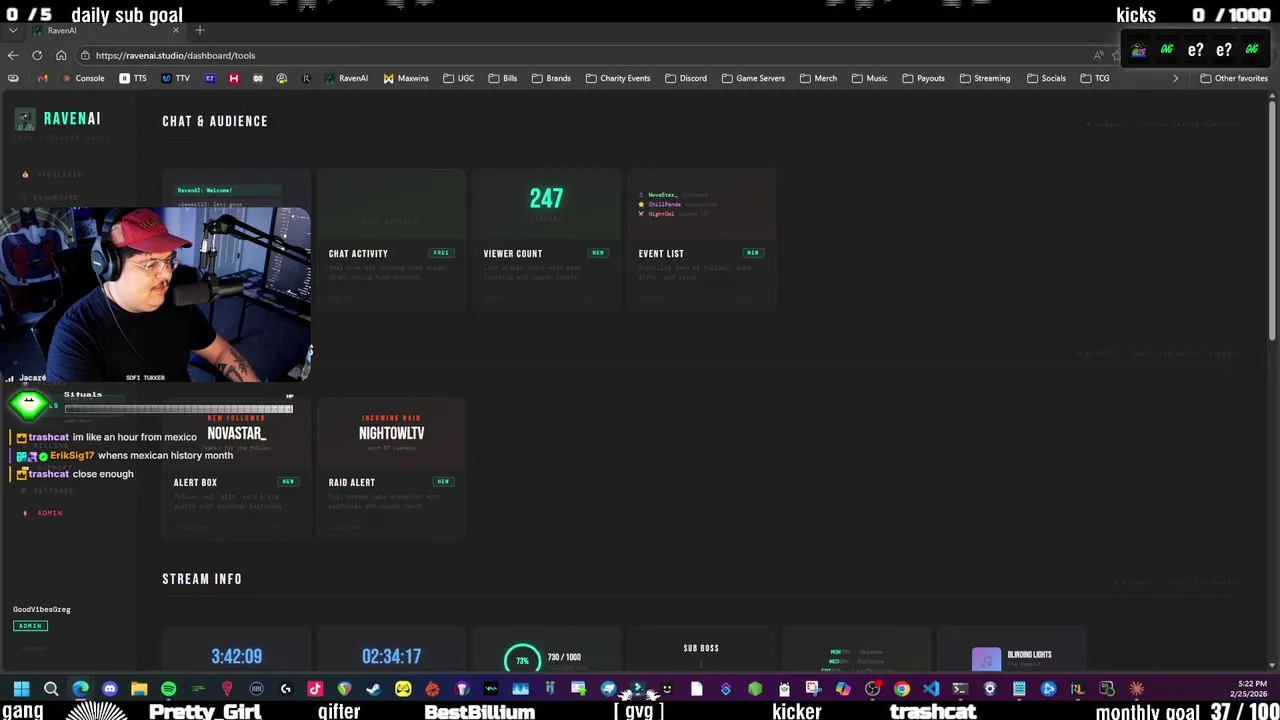Image resolution: width=1280 pixels, height=720 pixels.
Task: Expand the Payouts bookmarks folder
Action: 924,78
